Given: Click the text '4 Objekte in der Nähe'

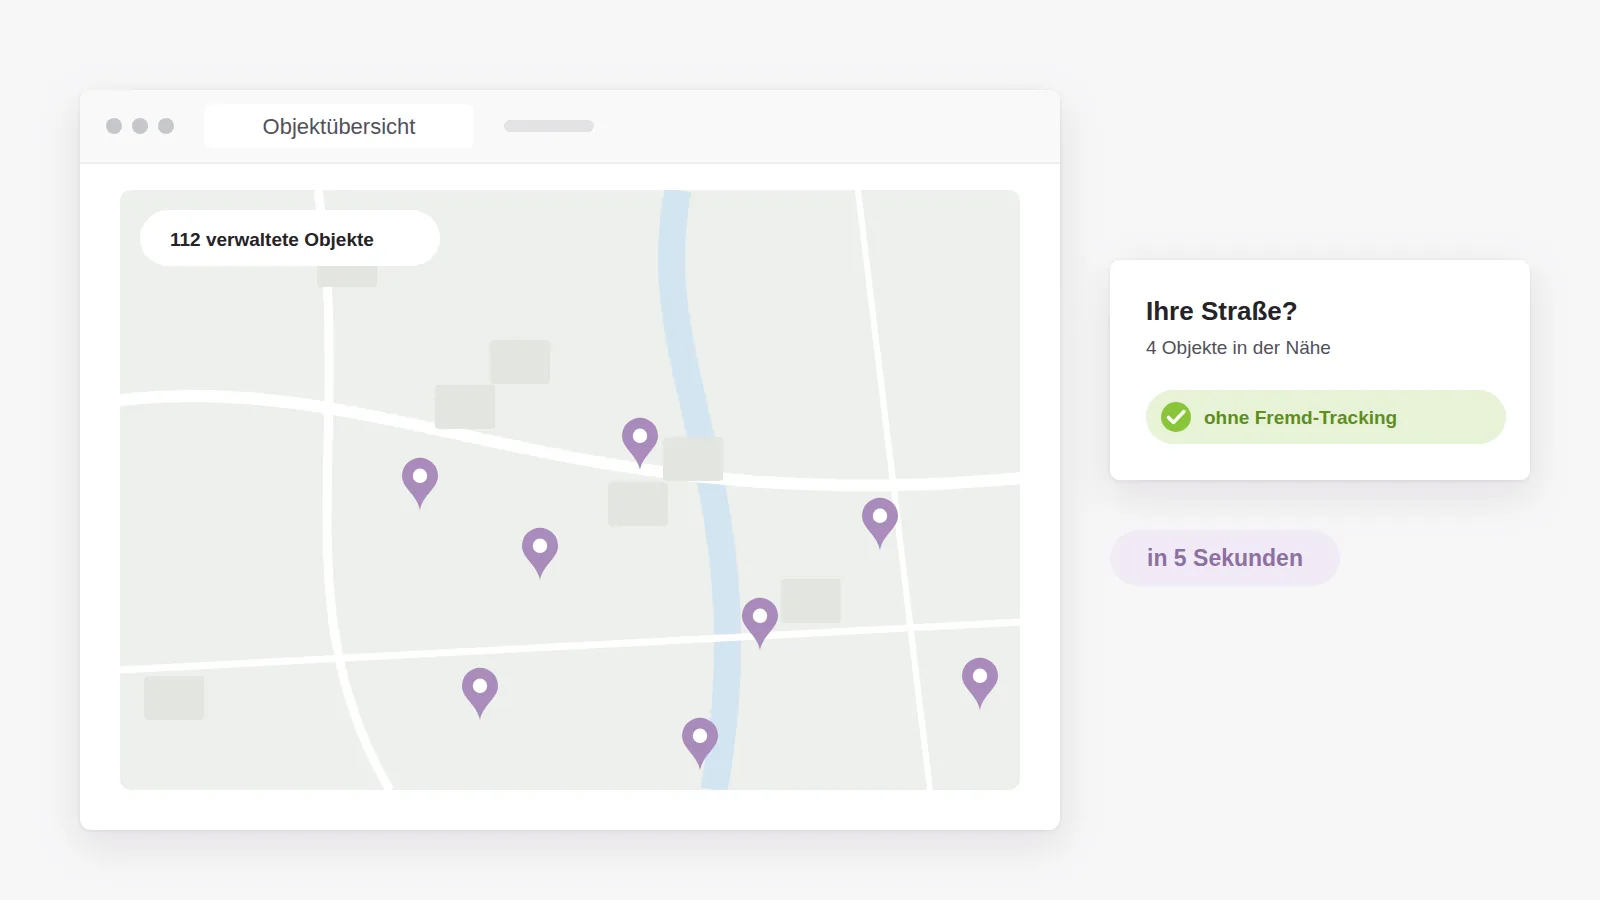Looking at the screenshot, I should coord(1238,348).
